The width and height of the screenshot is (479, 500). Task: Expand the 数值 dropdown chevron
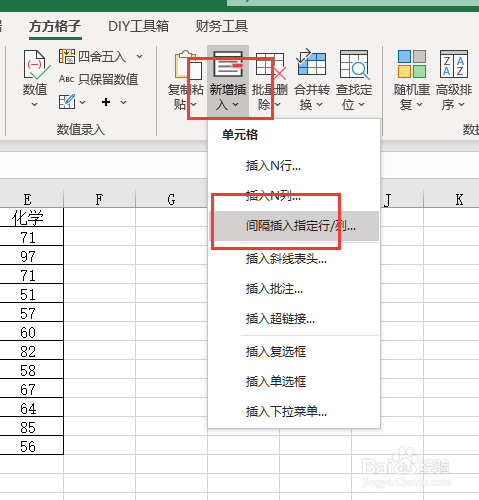pos(34,105)
